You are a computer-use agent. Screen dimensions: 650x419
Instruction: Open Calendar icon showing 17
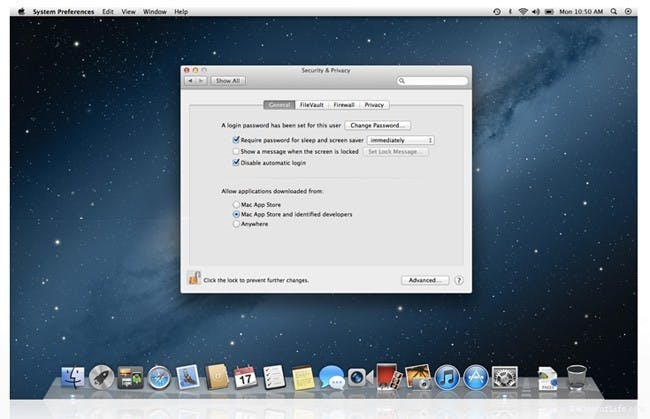[x=245, y=377]
